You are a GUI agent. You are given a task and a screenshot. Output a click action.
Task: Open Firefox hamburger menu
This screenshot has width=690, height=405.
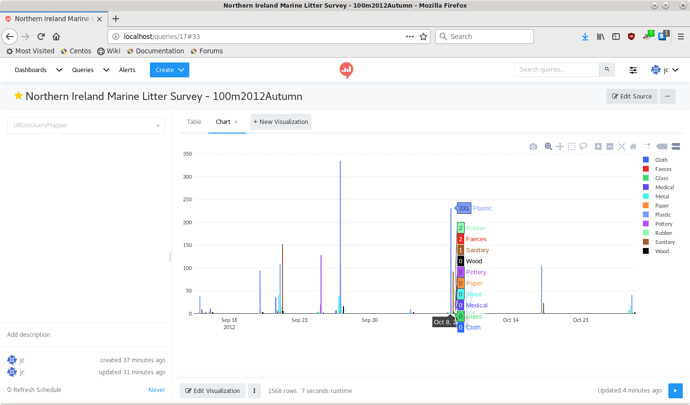coord(680,37)
